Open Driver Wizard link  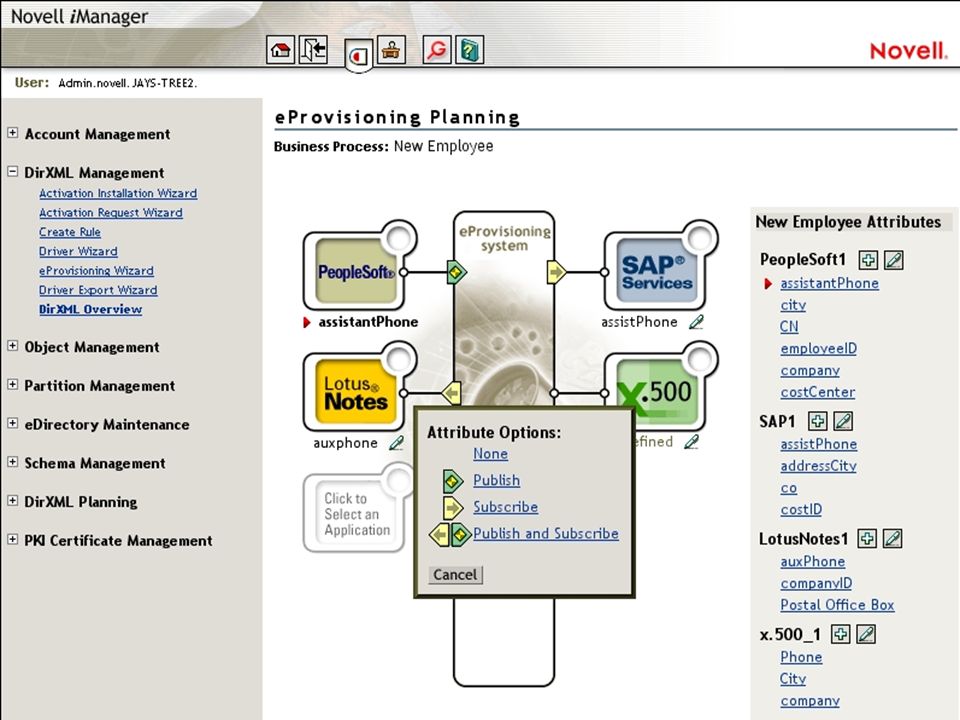[x=78, y=251]
